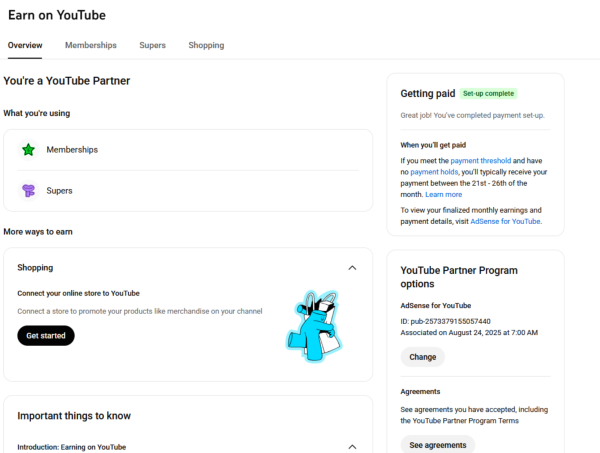Follow the payment threshold link
The image size is (600, 453).
(x=480, y=160)
